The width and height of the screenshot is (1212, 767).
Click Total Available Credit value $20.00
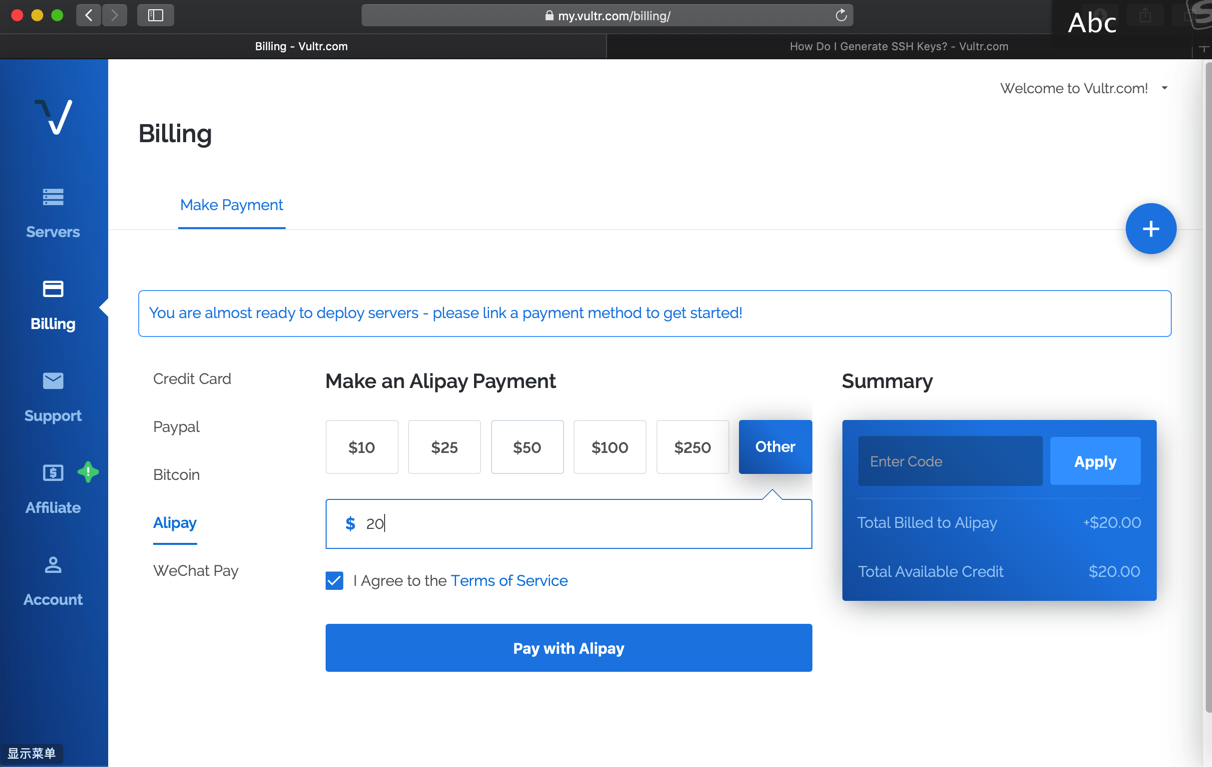click(x=1114, y=572)
